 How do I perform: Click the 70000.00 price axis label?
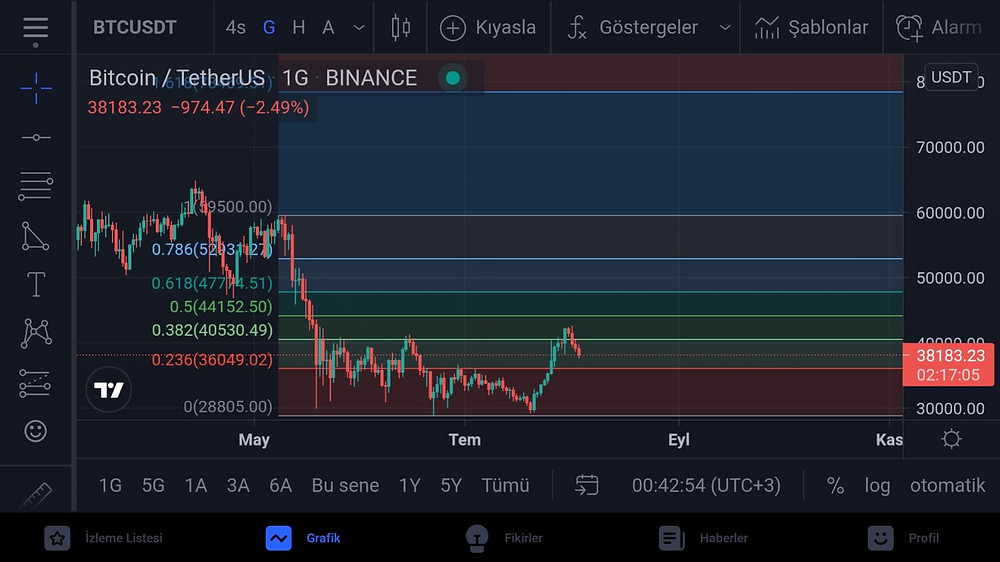pos(950,147)
